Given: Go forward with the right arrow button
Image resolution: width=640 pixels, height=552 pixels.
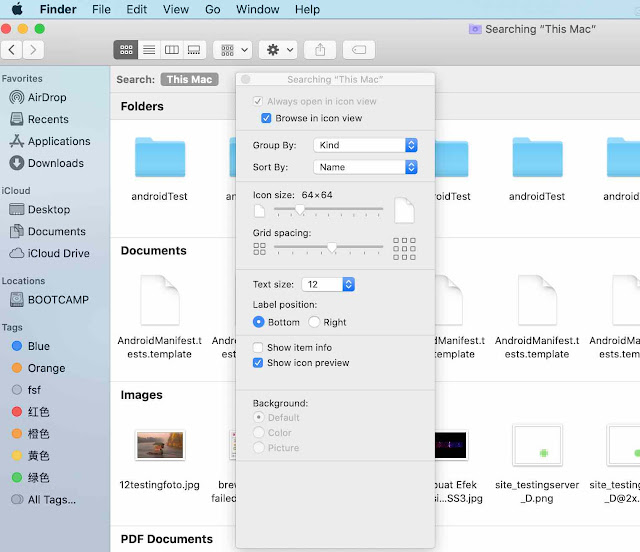Looking at the screenshot, I should click(33, 50).
